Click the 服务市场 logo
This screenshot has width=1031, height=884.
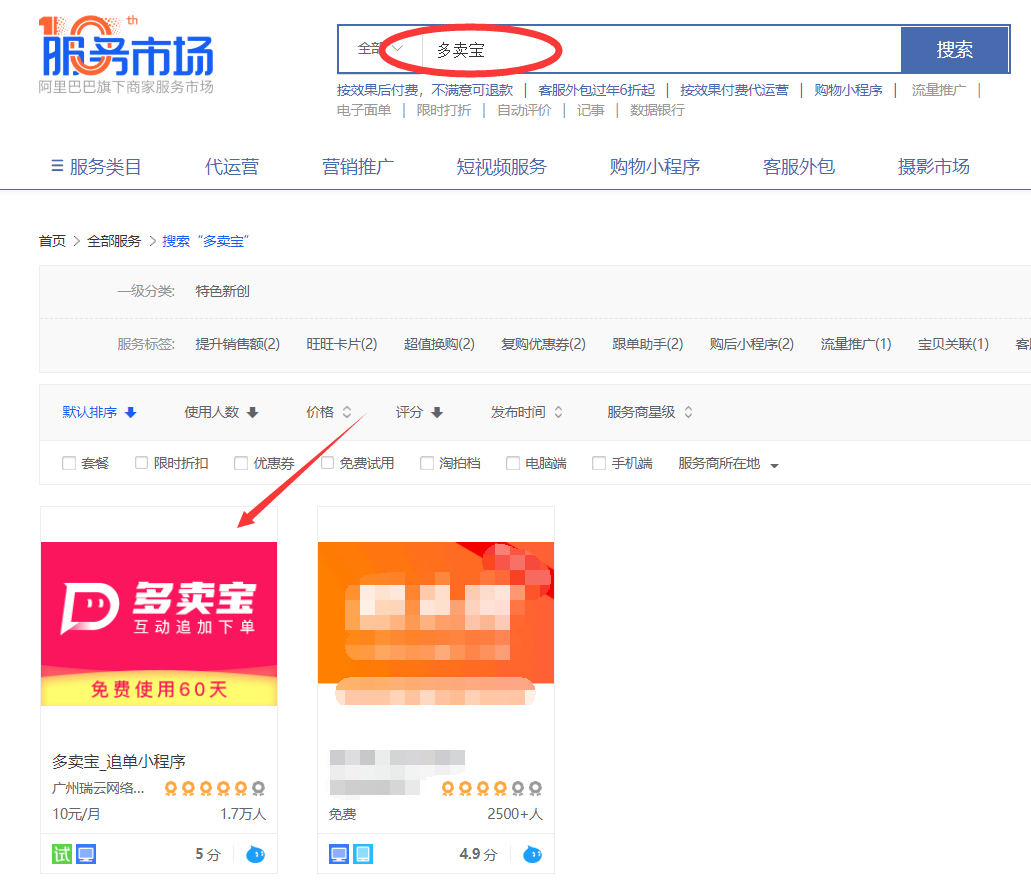tap(126, 55)
